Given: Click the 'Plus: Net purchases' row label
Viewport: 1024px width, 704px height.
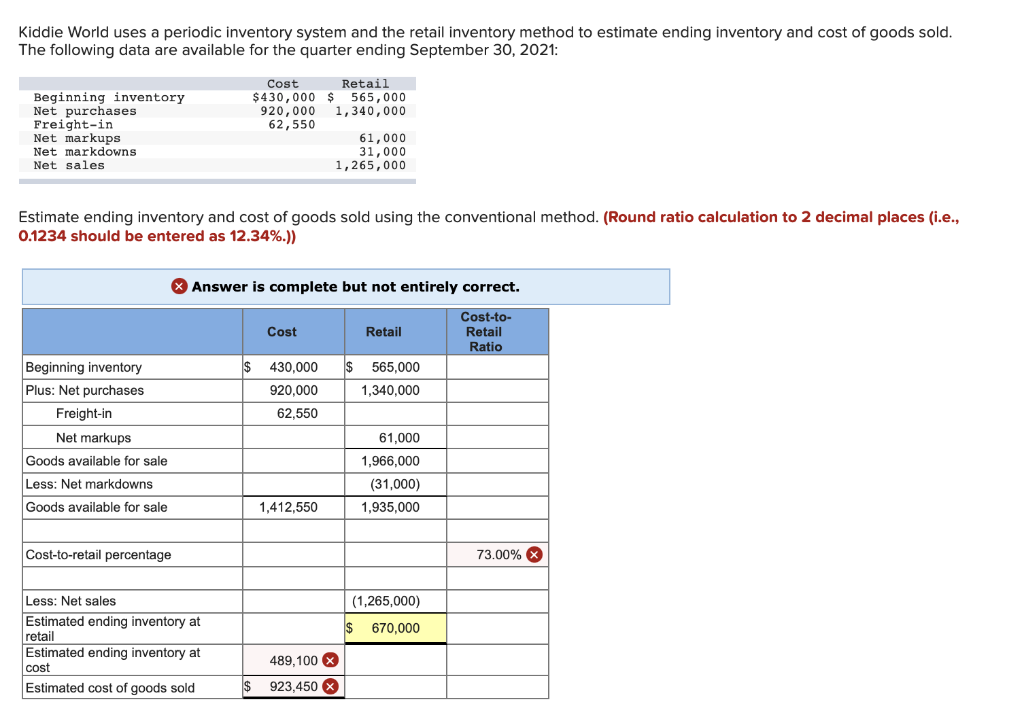Looking at the screenshot, I should (85, 391).
